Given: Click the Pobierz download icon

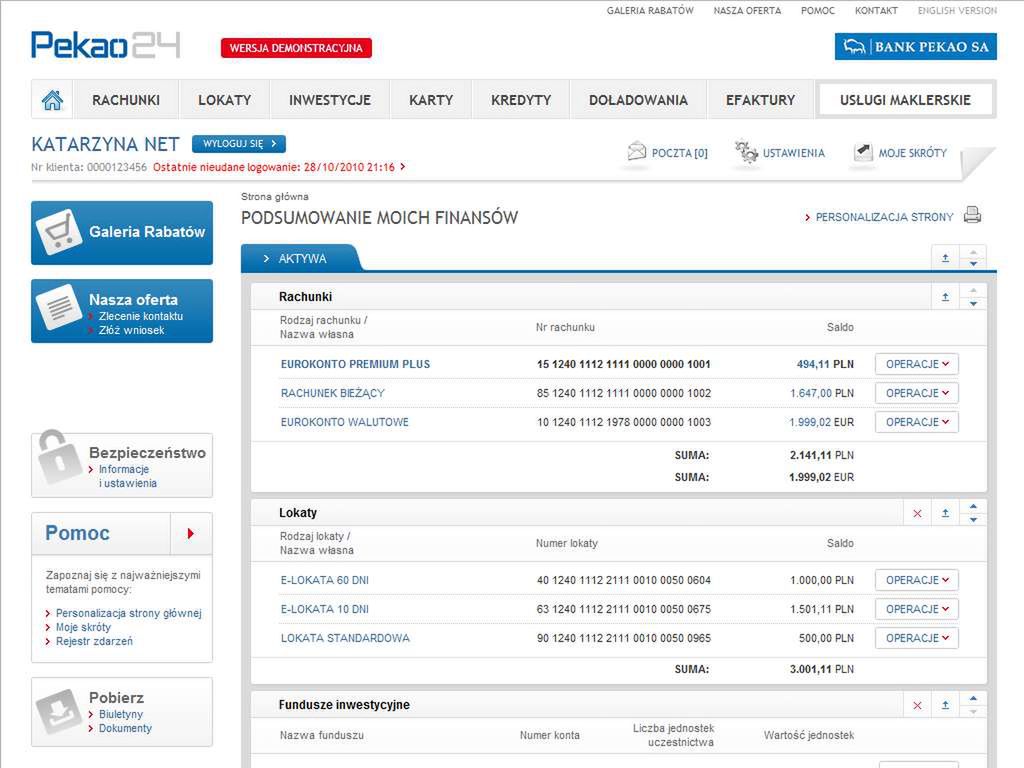Looking at the screenshot, I should (x=59, y=711).
